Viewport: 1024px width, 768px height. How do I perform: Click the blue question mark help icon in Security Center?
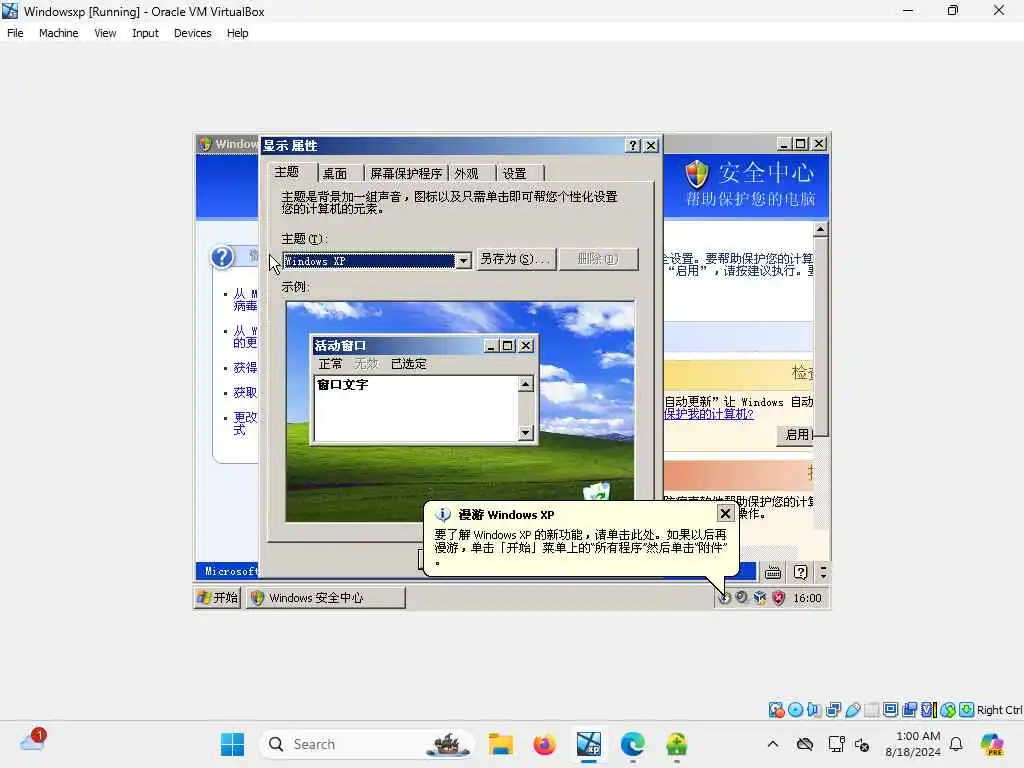pyautogui.click(x=222, y=257)
